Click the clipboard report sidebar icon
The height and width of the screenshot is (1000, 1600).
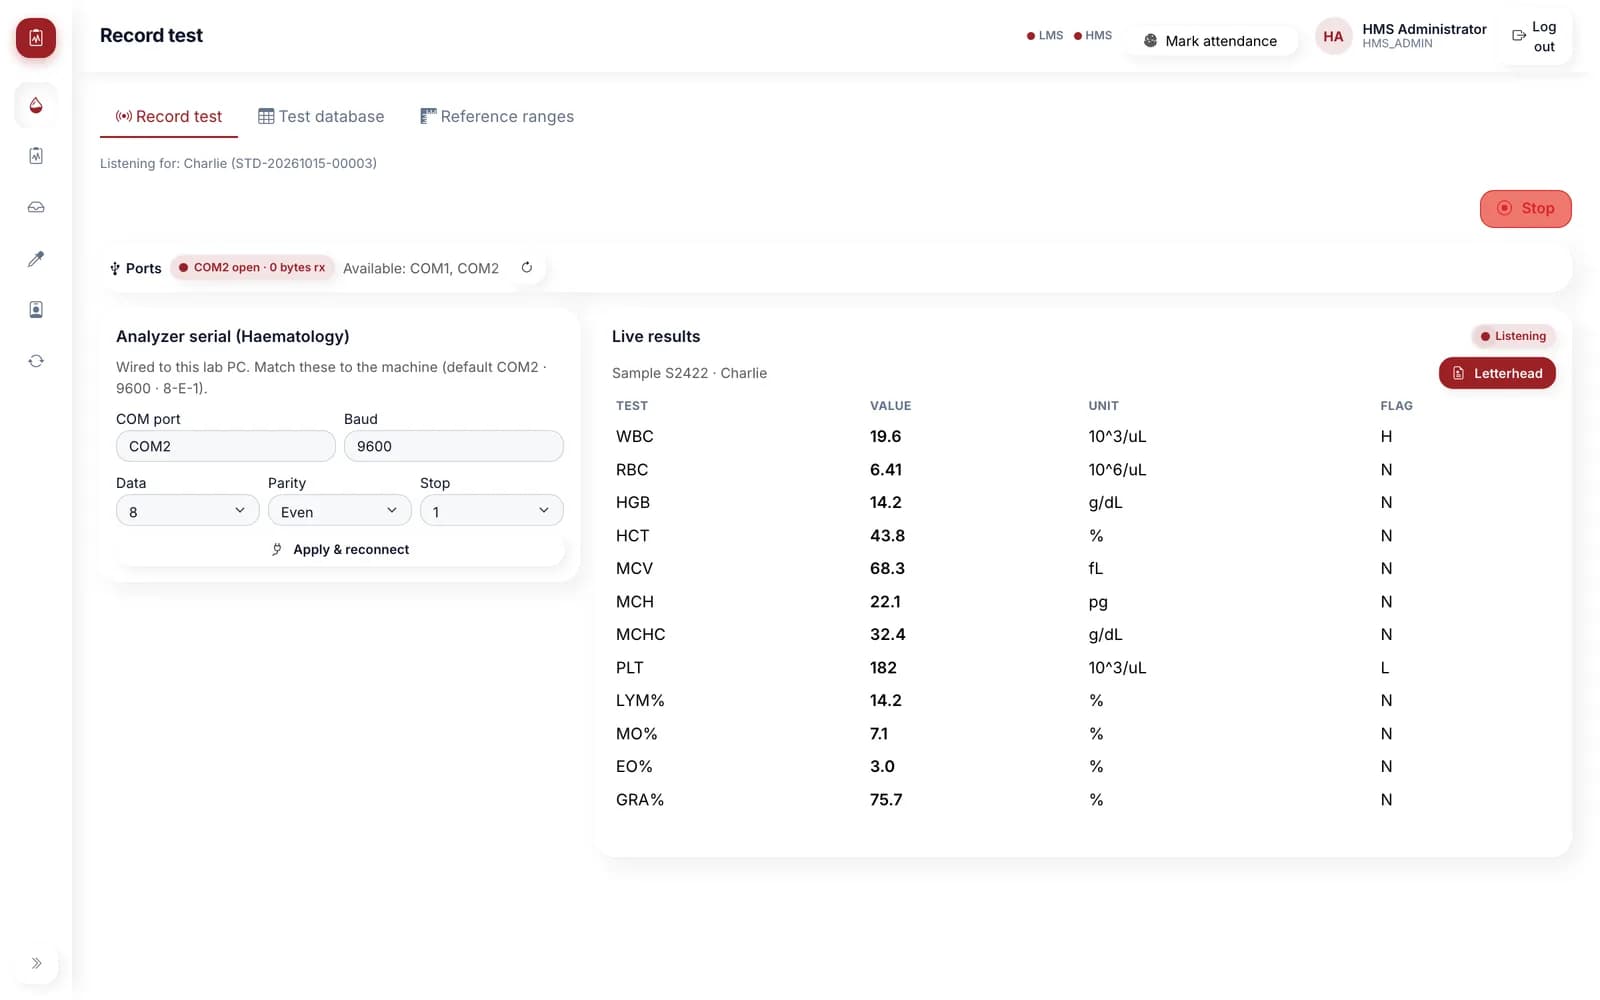[36, 156]
